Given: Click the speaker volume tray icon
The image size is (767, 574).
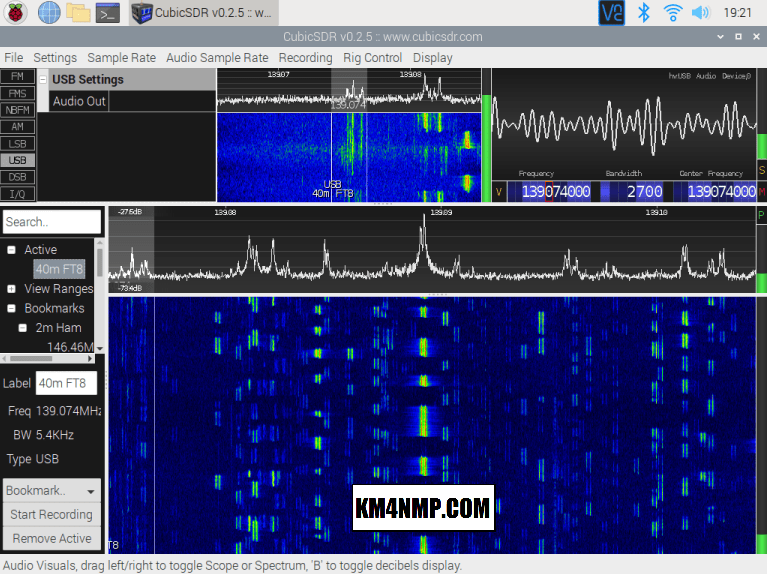Looking at the screenshot, I should pyautogui.click(x=700, y=13).
